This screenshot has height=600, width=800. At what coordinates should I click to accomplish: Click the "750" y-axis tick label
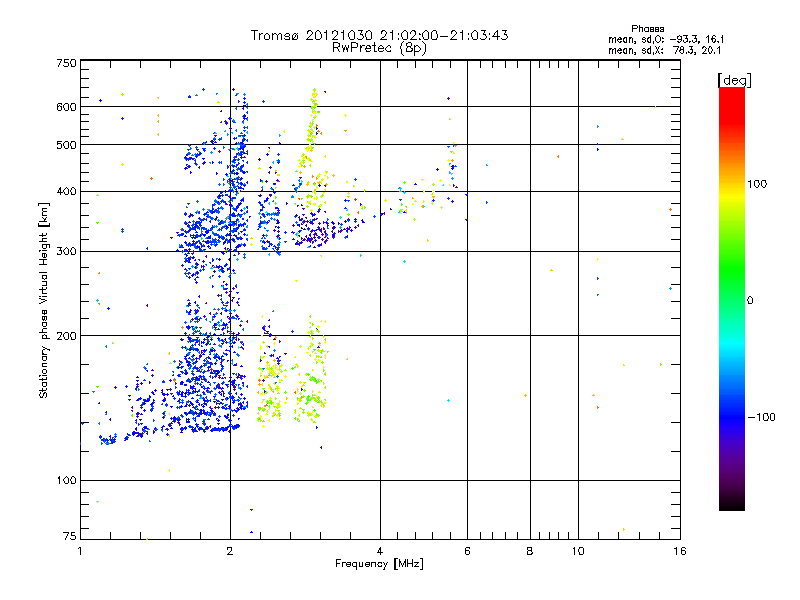[x=66, y=63]
